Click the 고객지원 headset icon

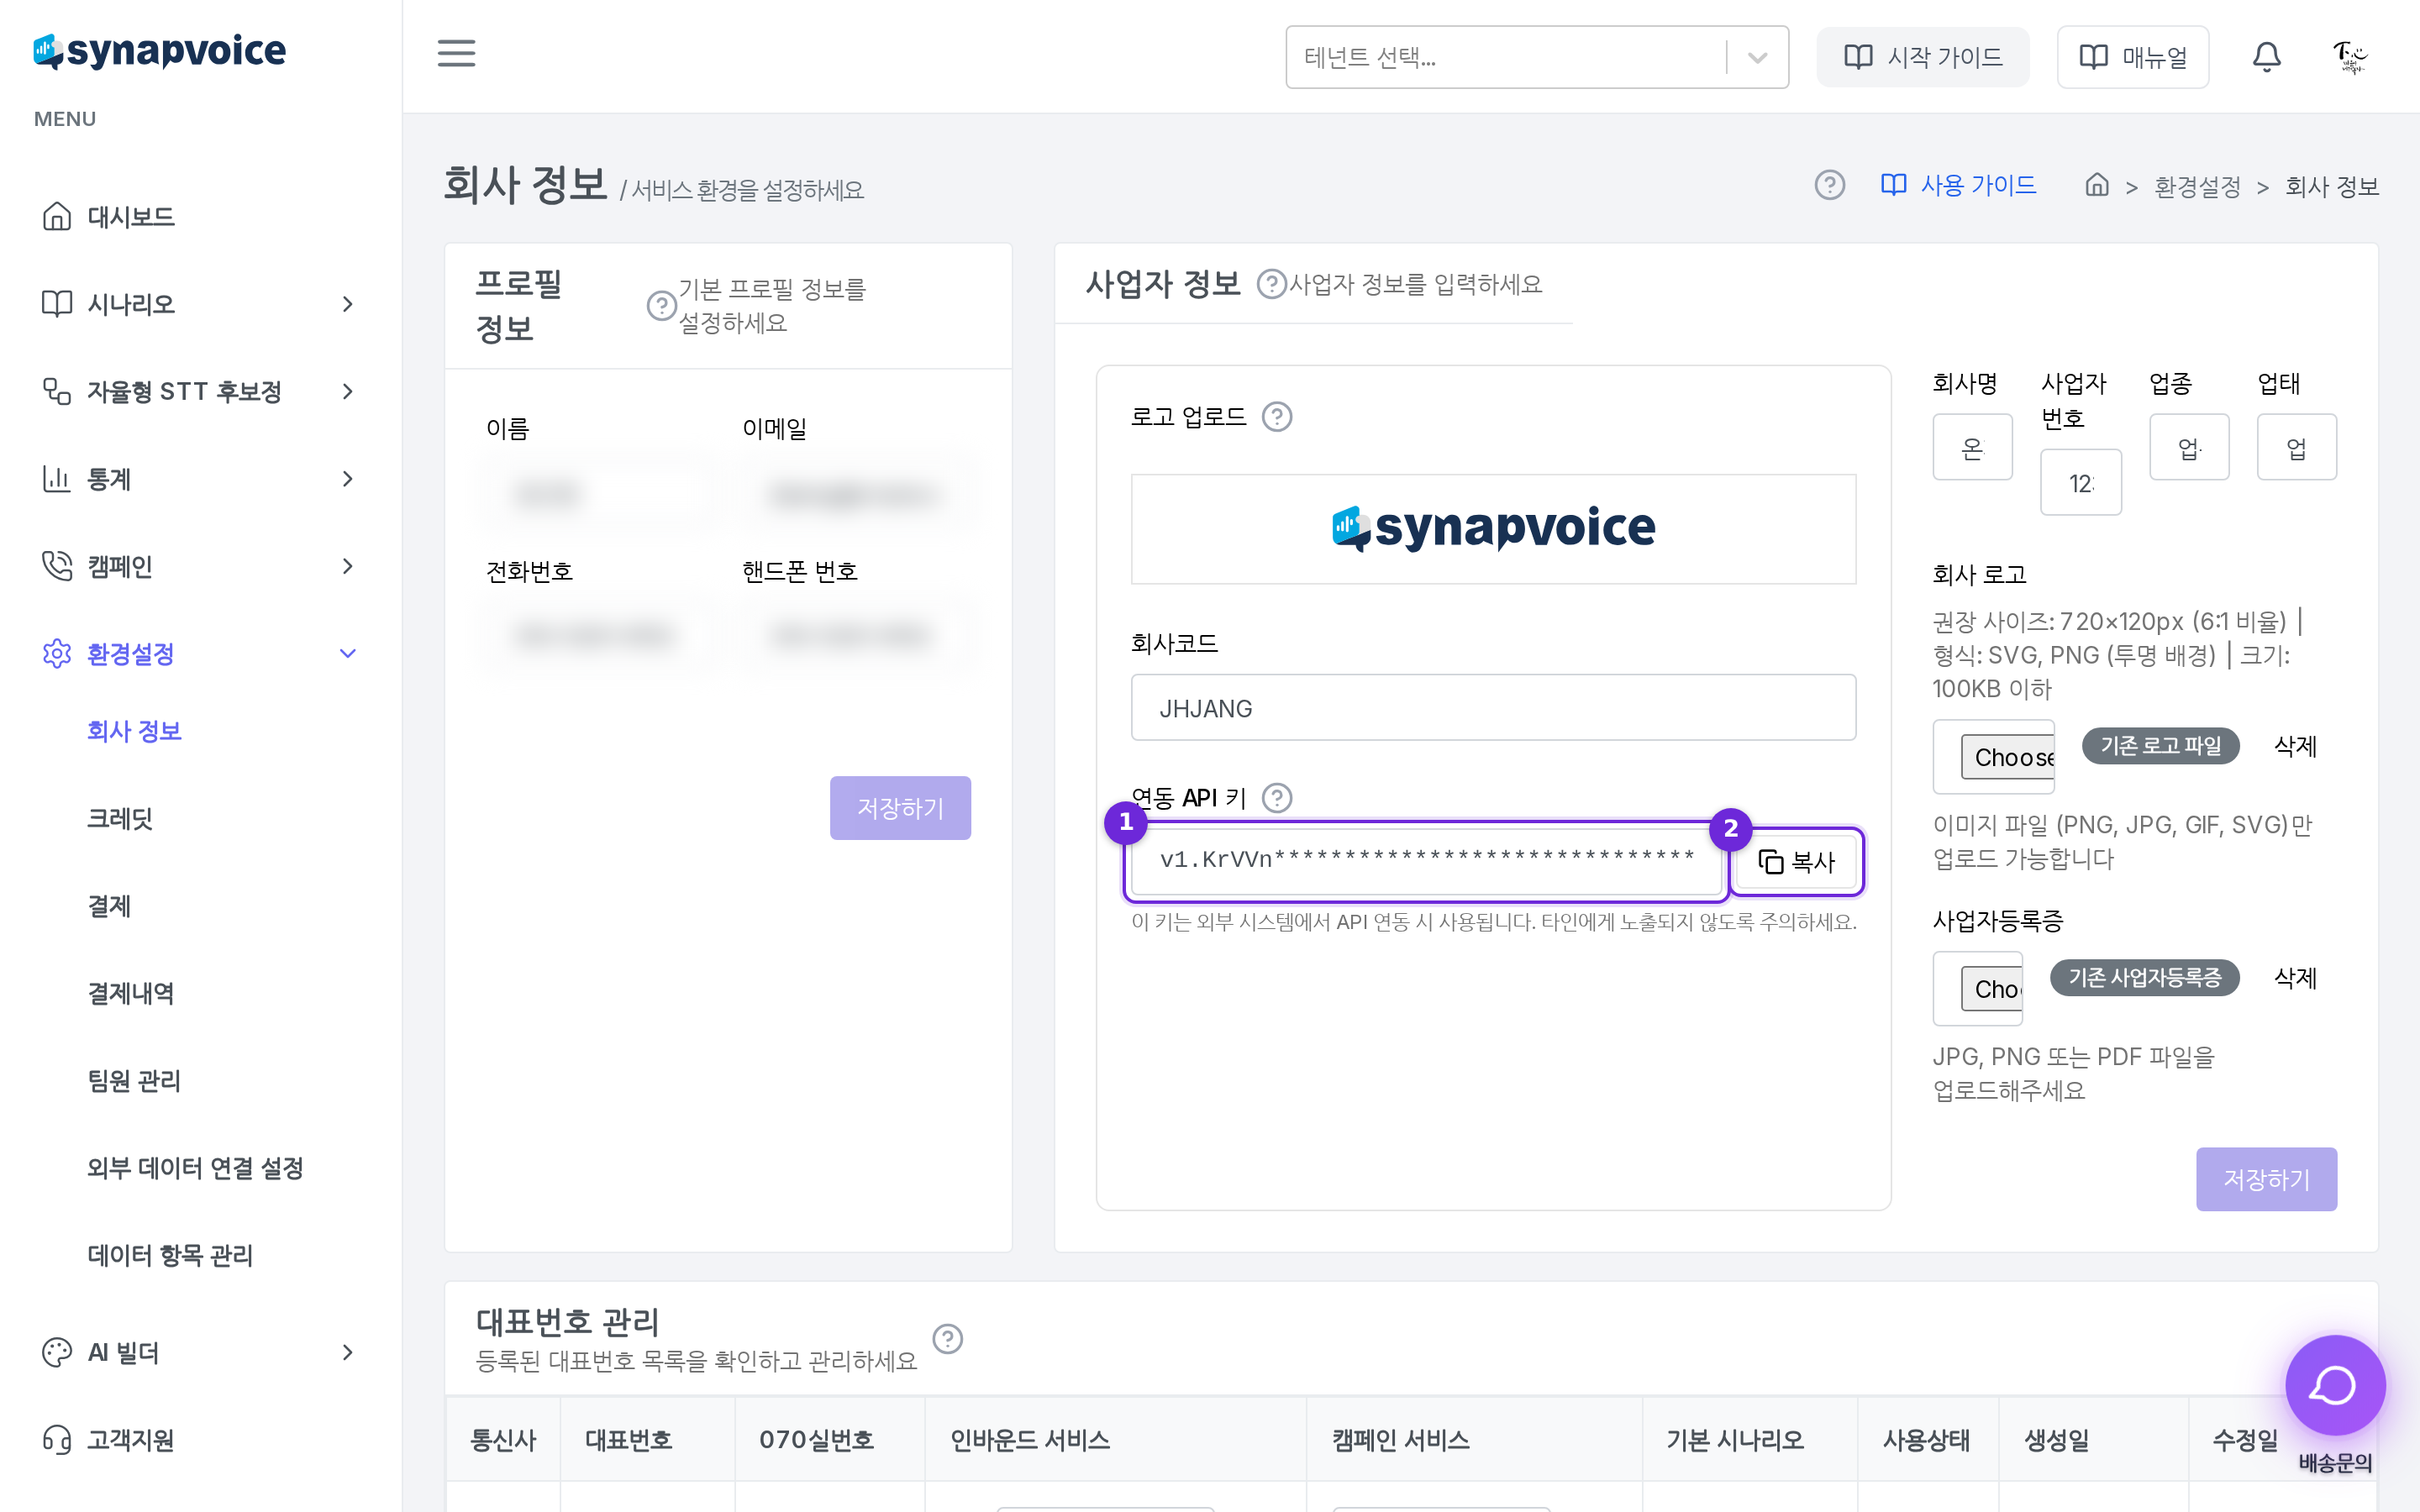57,1440
